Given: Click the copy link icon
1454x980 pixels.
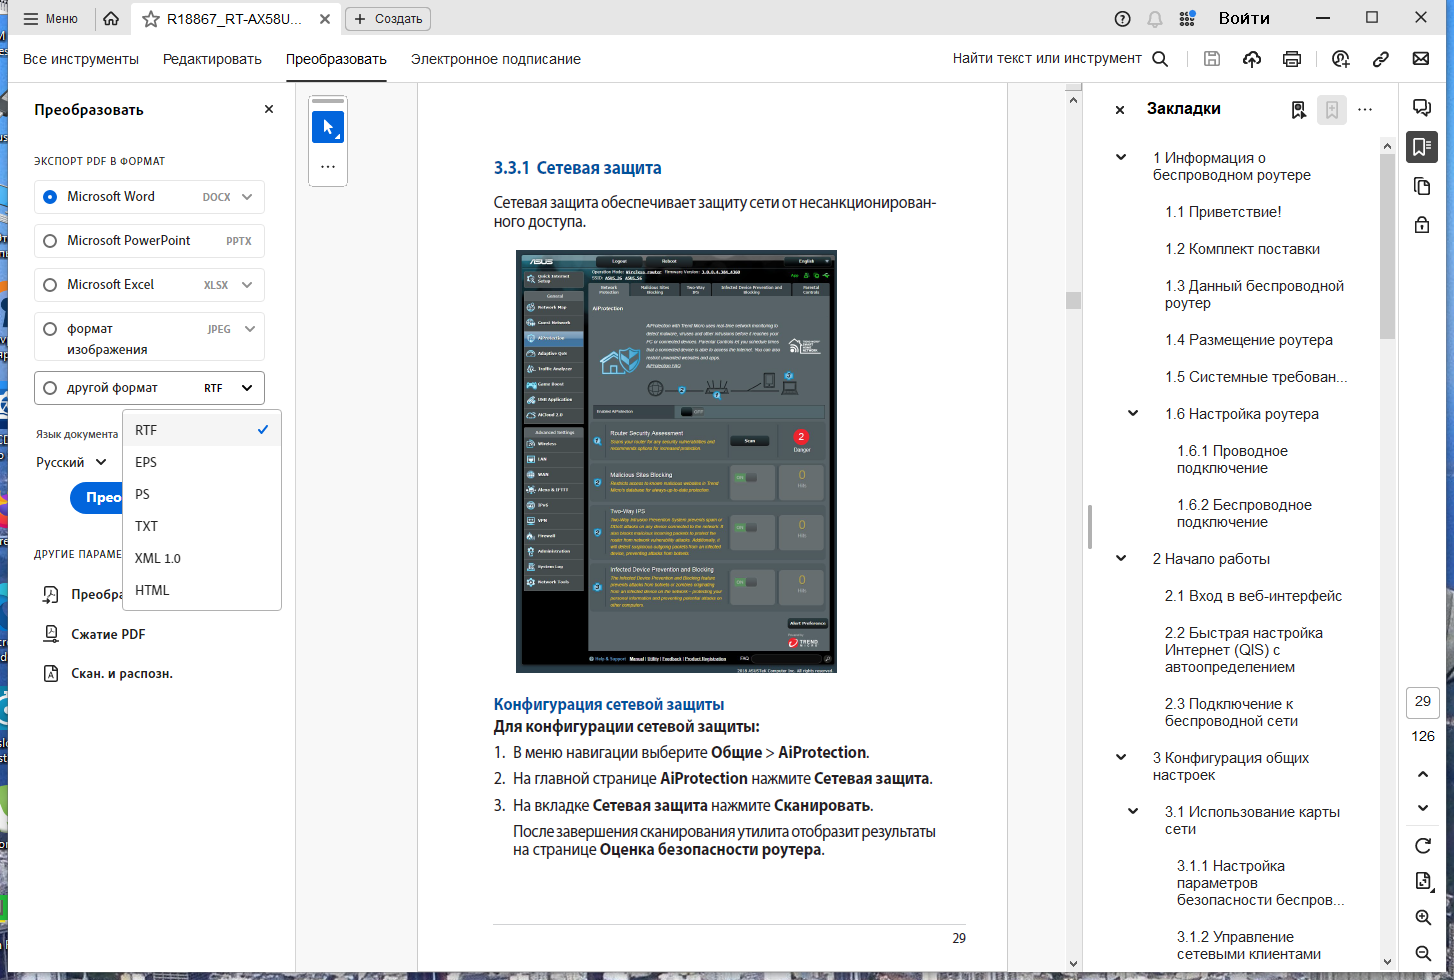Looking at the screenshot, I should click(x=1381, y=59).
